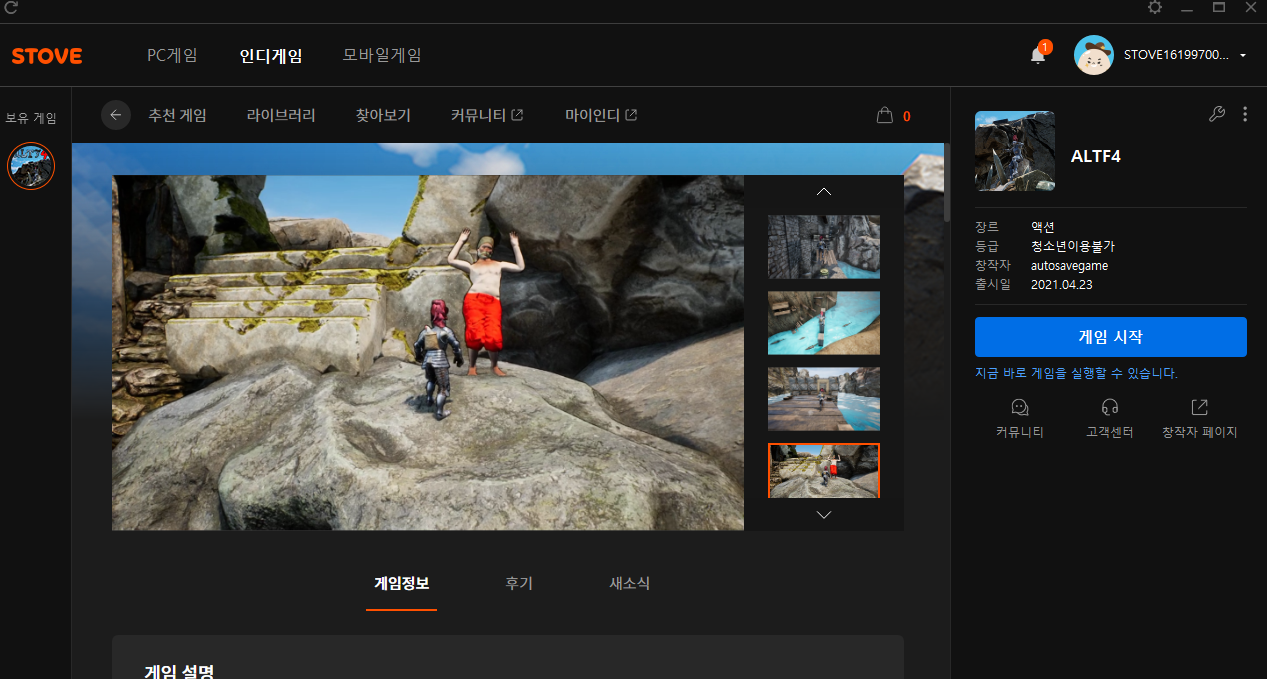This screenshot has height=679, width=1267.
Task: Open the shopping bag cart icon
Action: pyautogui.click(x=884, y=115)
